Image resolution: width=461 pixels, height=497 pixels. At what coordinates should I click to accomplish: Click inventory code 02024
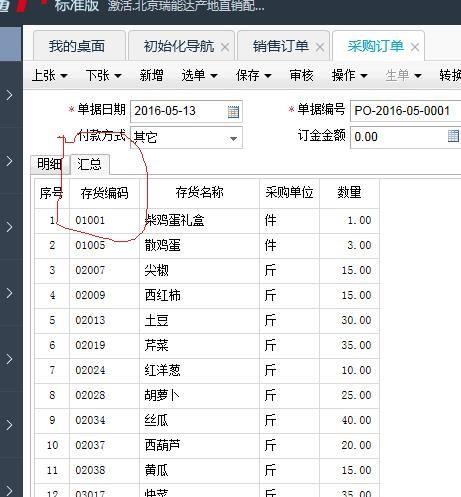(x=90, y=370)
